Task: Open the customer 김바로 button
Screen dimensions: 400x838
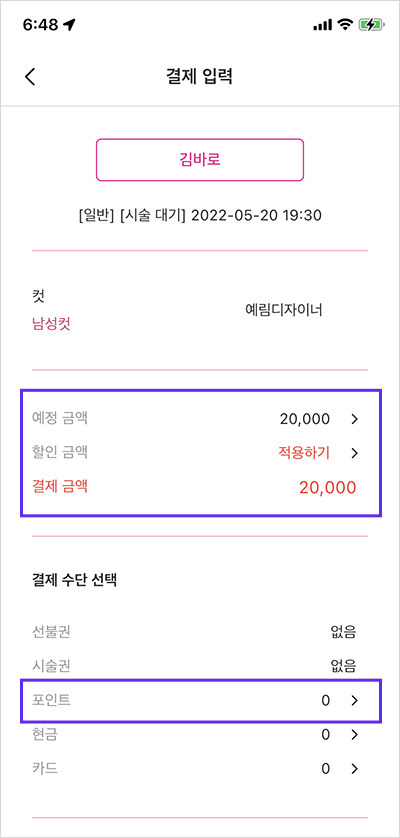Action: [x=200, y=160]
